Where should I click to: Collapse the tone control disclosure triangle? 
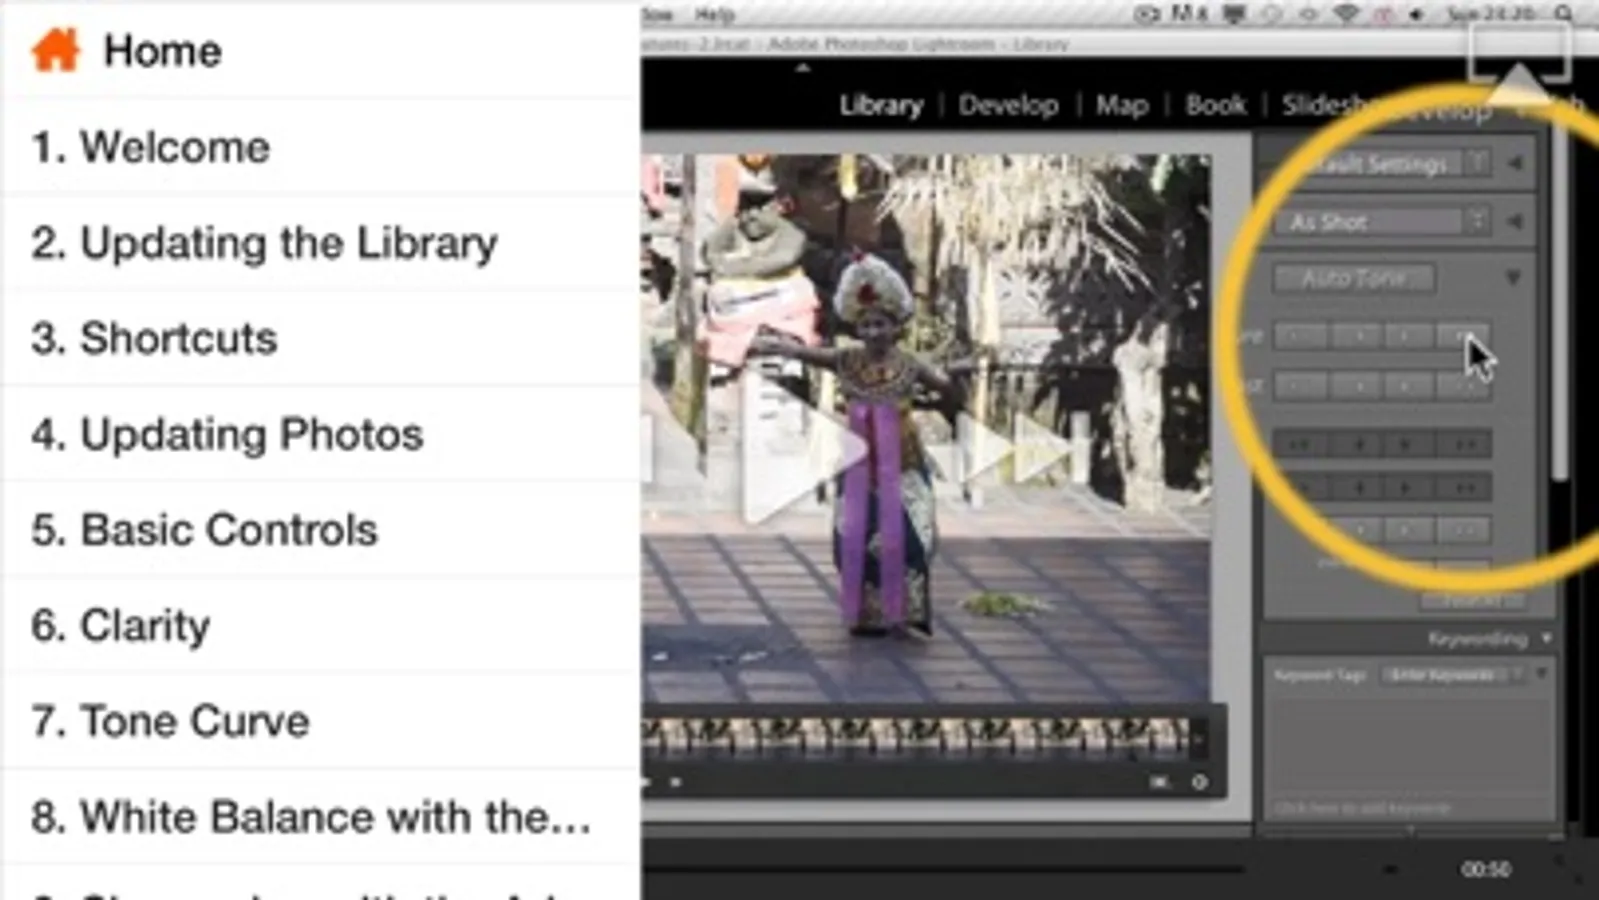[1513, 277]
